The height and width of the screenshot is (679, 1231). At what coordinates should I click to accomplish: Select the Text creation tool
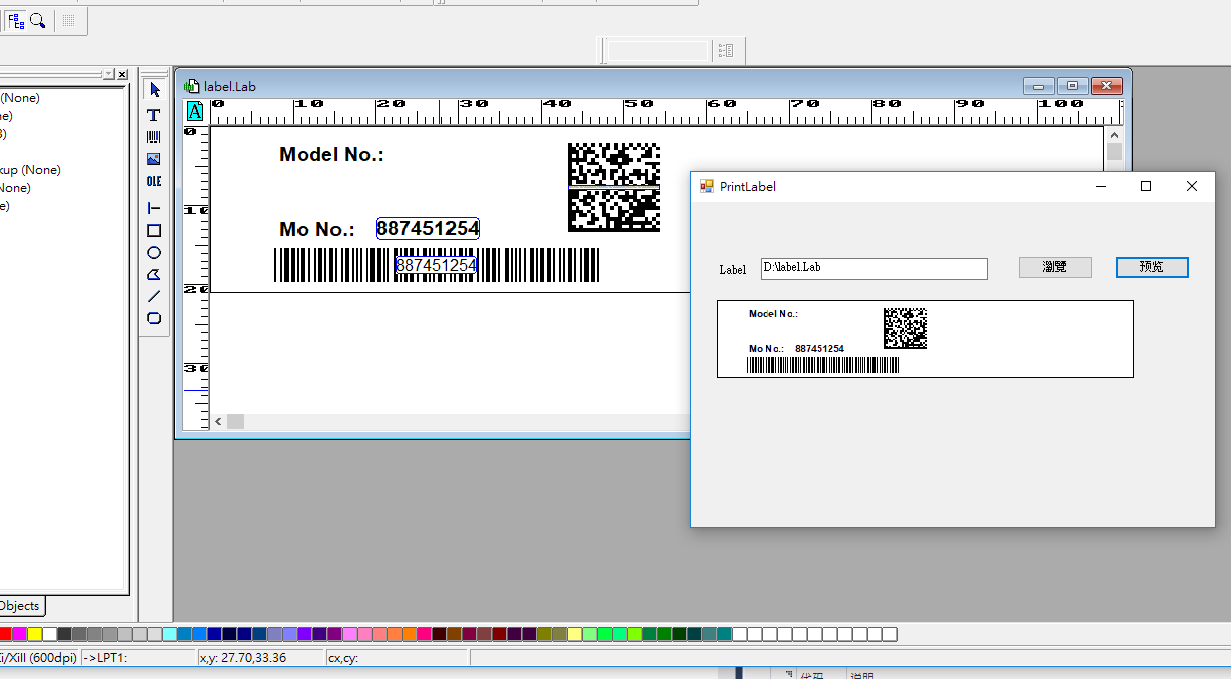point(154,115)
